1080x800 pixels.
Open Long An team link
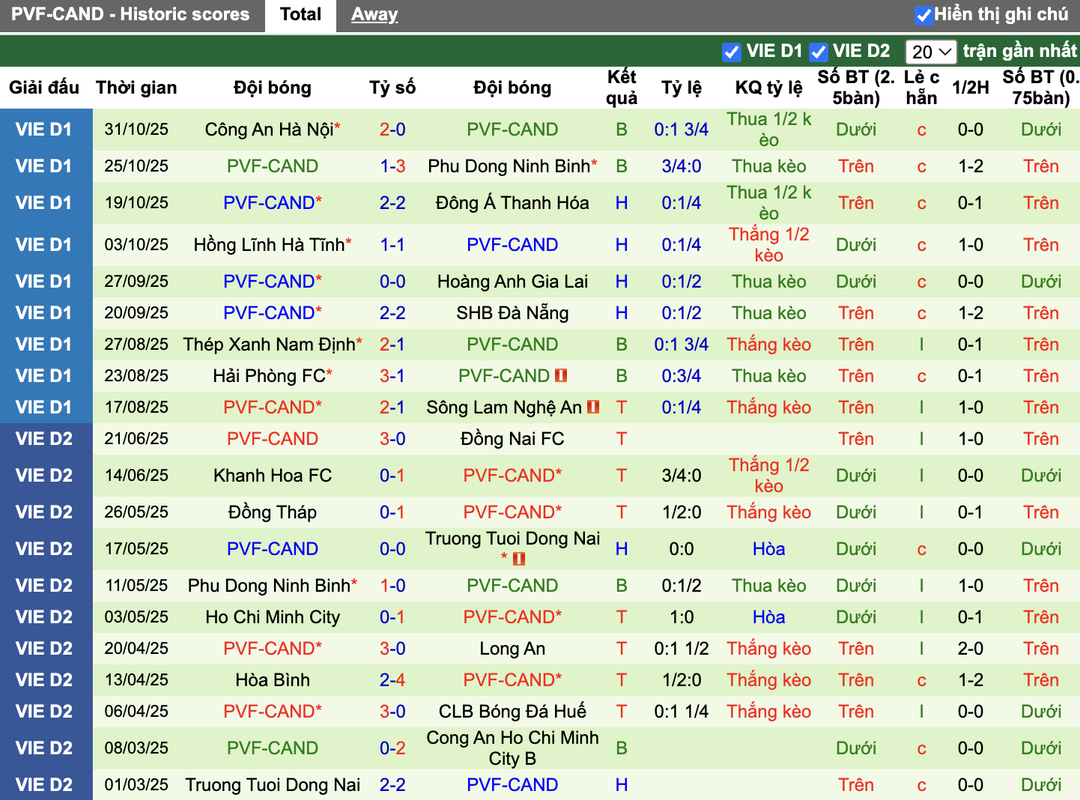coord(512,648)
